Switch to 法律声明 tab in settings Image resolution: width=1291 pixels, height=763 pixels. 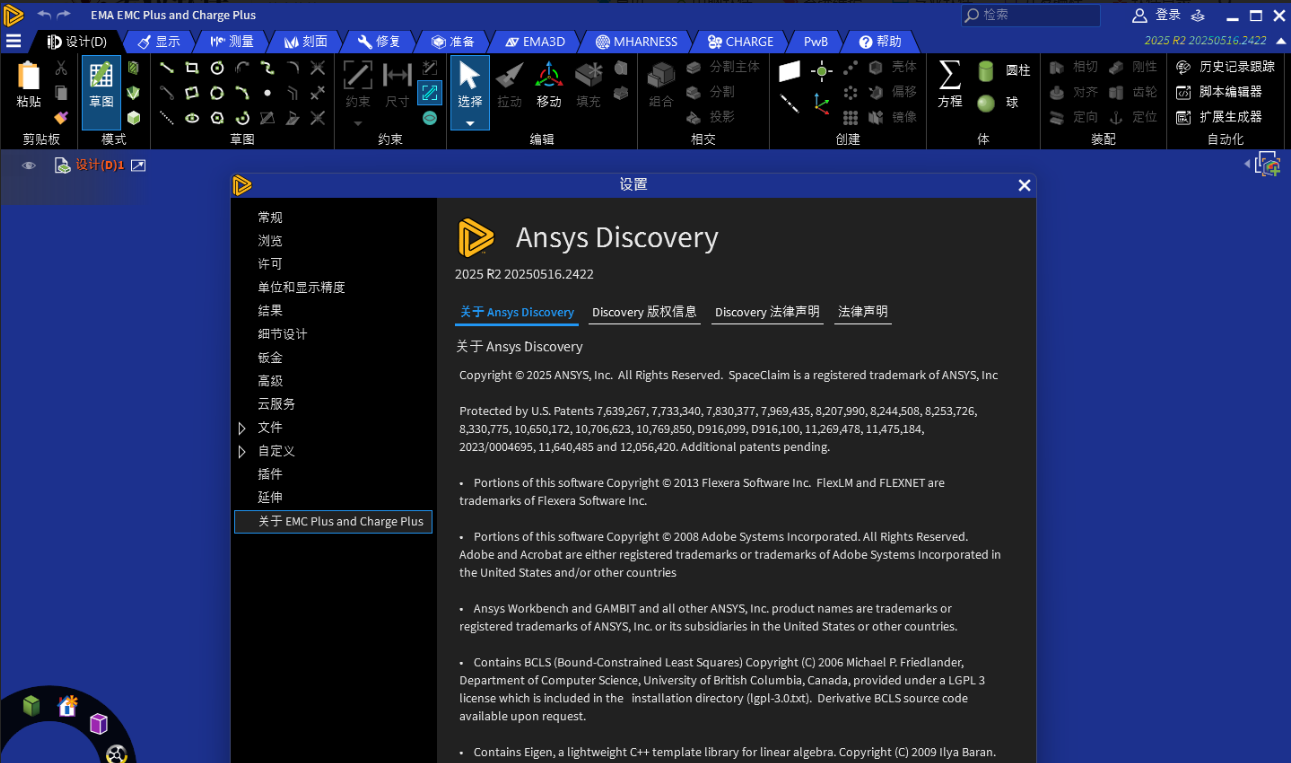(x=863, y=312)
